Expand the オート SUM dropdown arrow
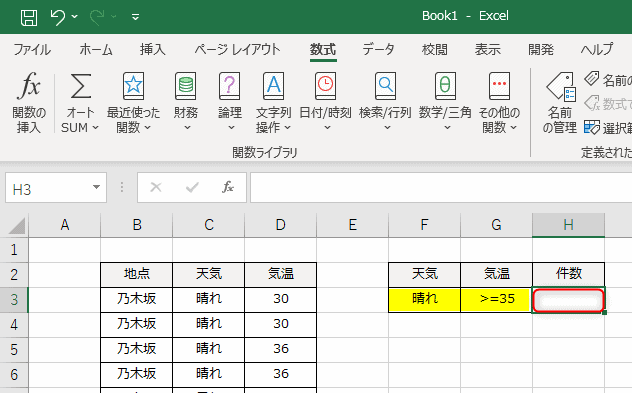 pos(96,128)
